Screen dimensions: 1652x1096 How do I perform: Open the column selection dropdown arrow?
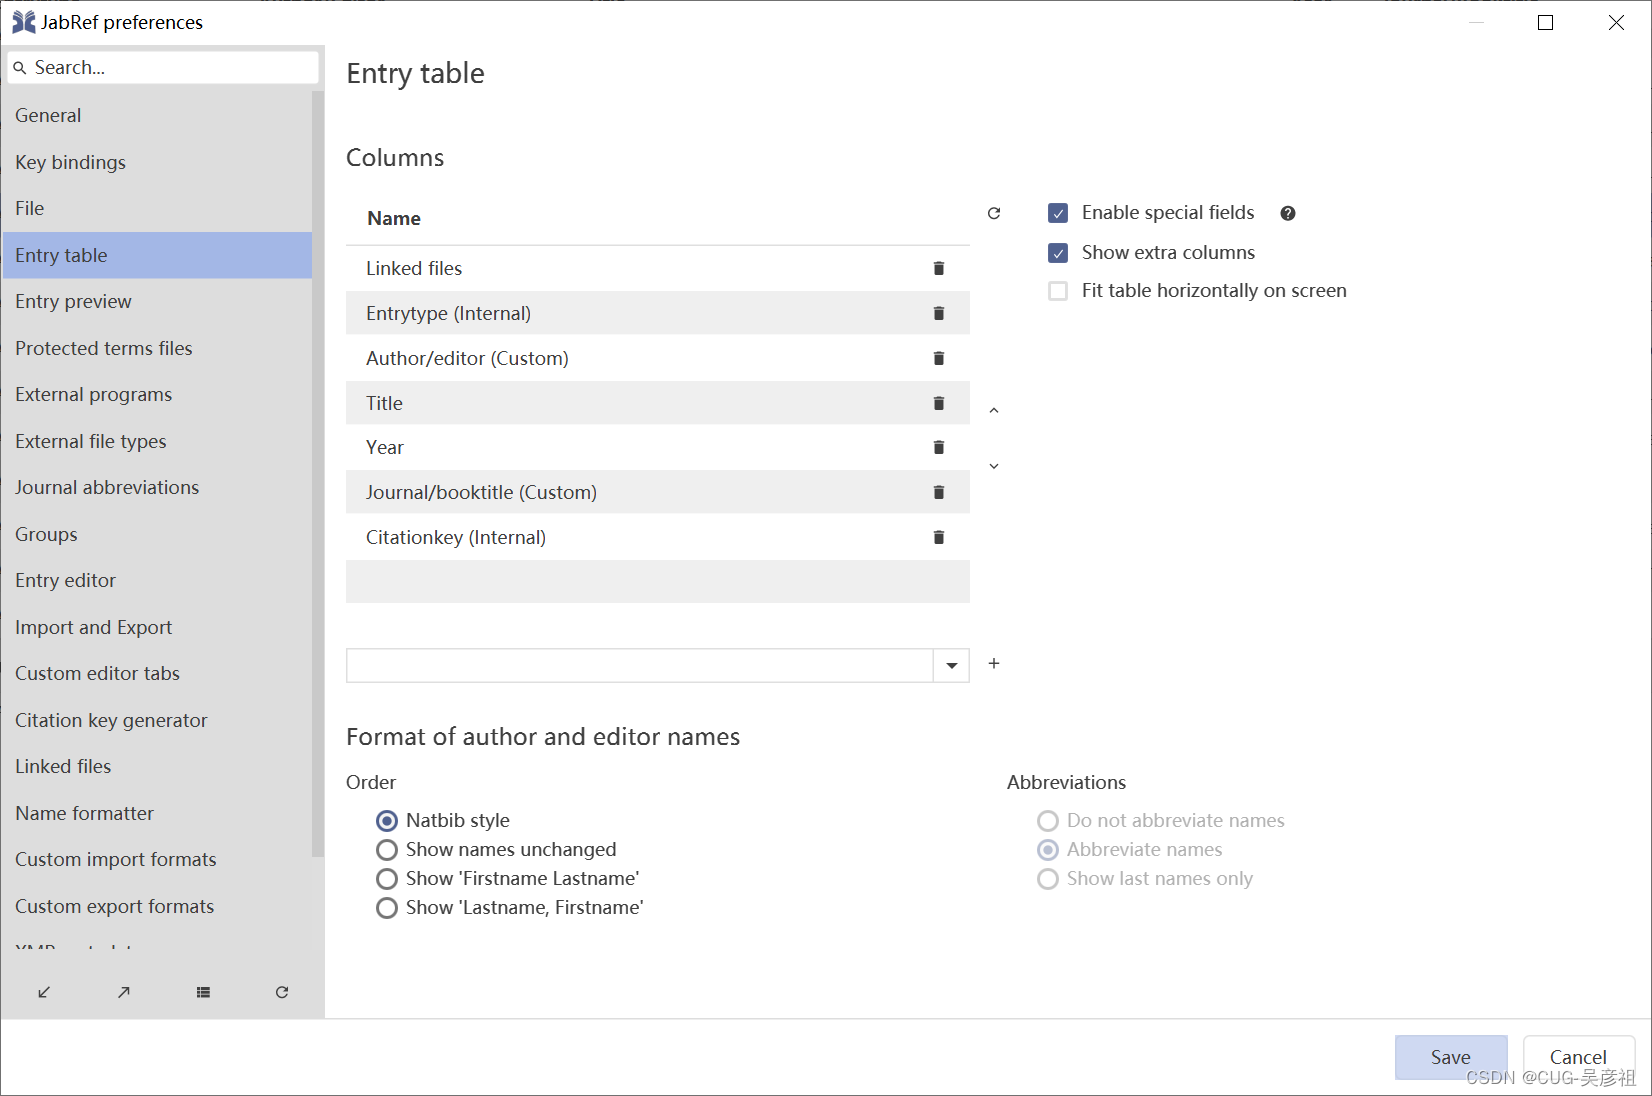pos(951,665)
